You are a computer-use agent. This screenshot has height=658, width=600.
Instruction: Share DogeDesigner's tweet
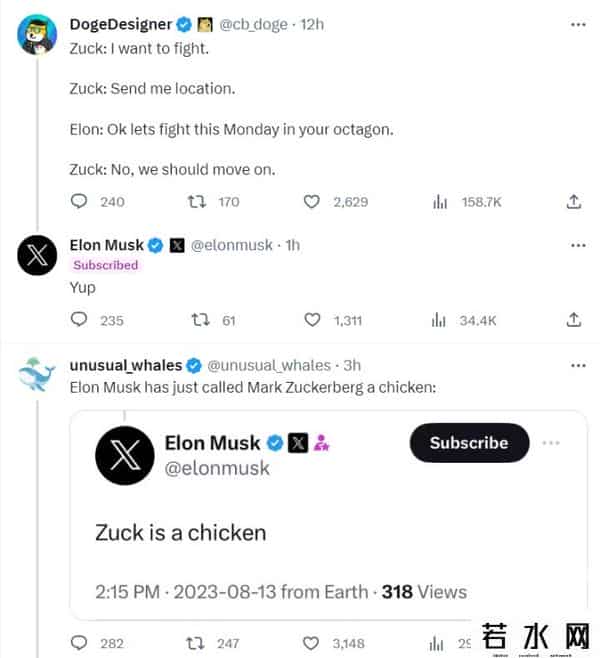click(x=574, y=202)
